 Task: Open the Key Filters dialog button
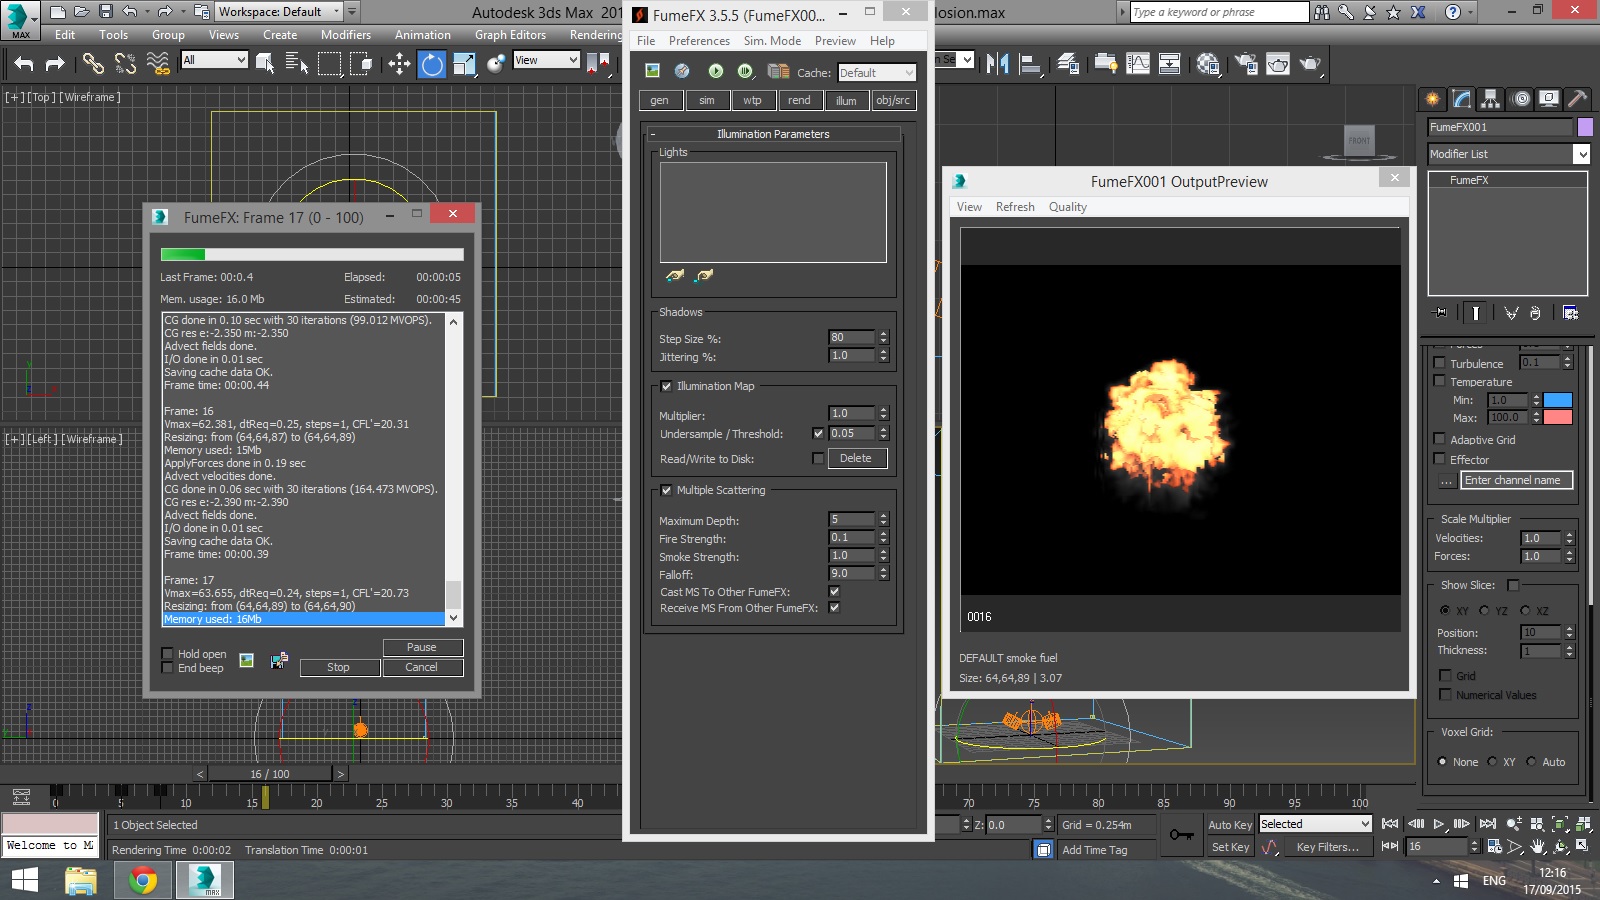pyautogui.click(x=1327, y=847)
